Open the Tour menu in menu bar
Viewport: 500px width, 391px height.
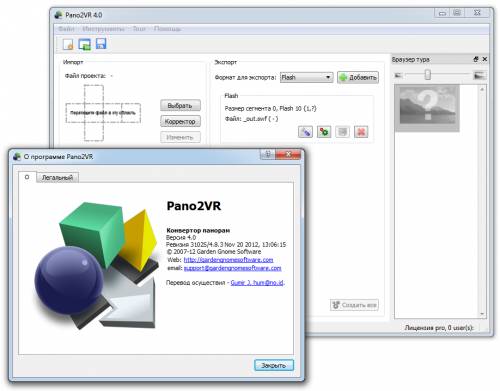click(139, 29)
